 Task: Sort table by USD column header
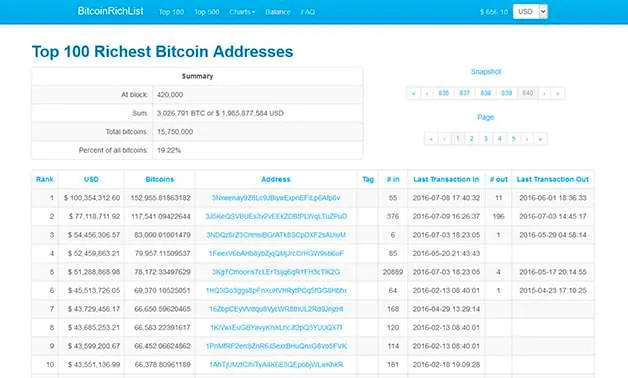[x=91, y=179]
